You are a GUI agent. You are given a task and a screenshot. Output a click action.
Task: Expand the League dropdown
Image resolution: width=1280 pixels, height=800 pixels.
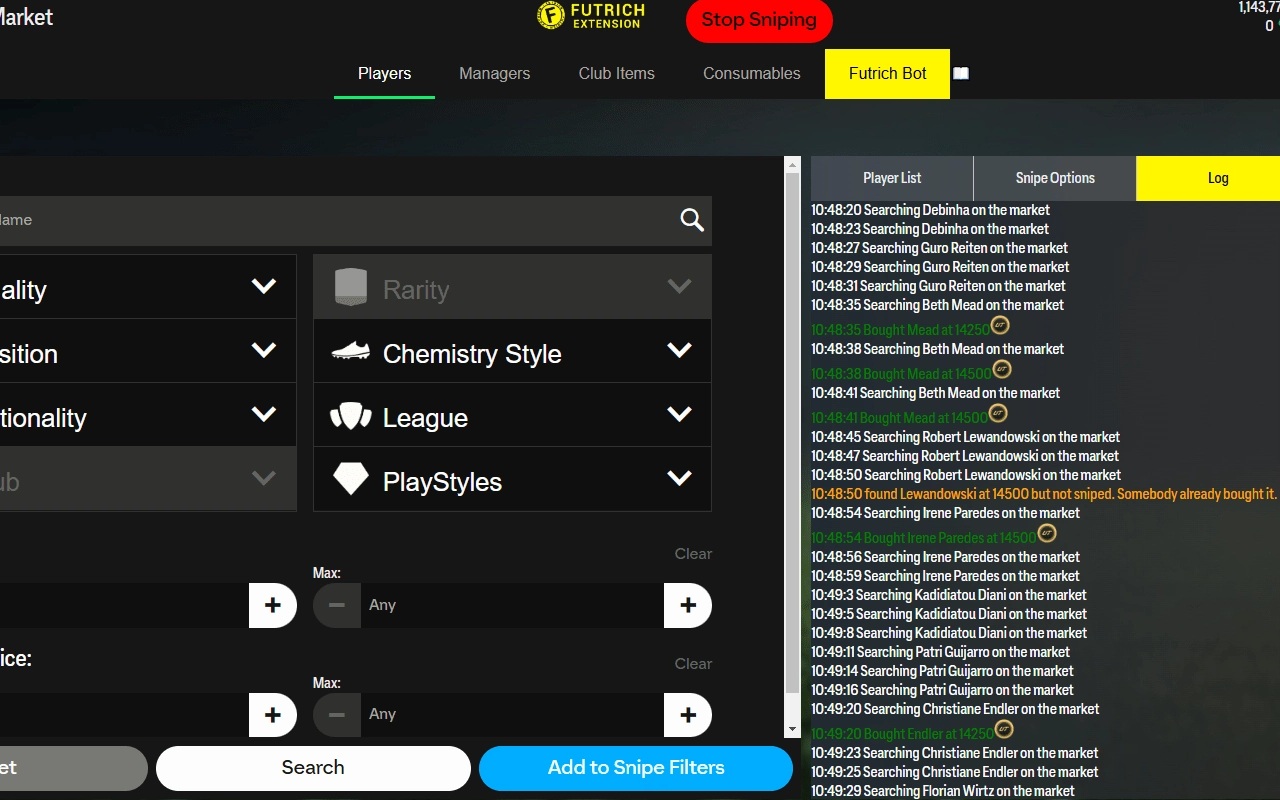coord(679,415)
